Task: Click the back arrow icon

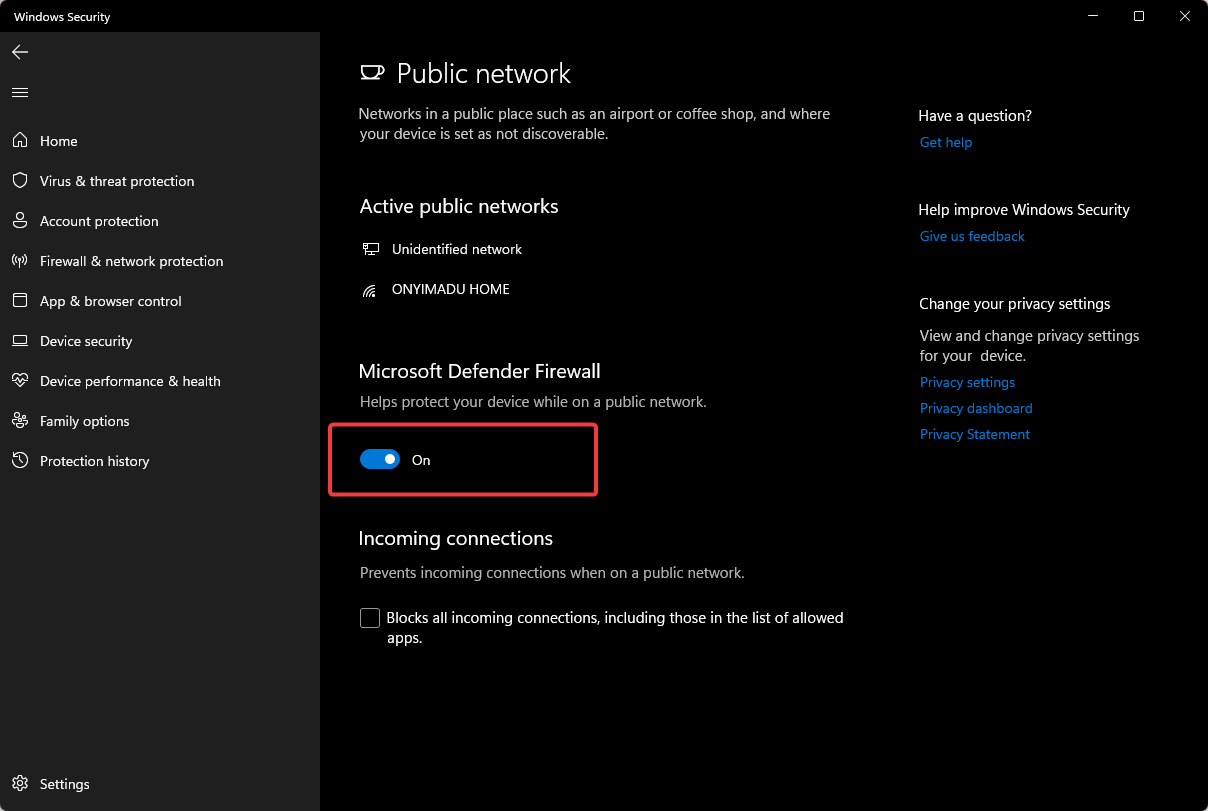Action: (x=20, y=52)
